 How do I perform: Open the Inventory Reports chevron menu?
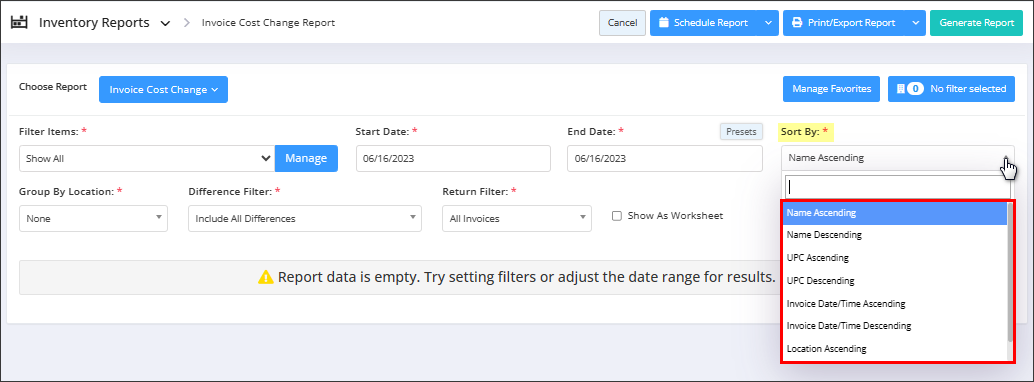(166, 23)
